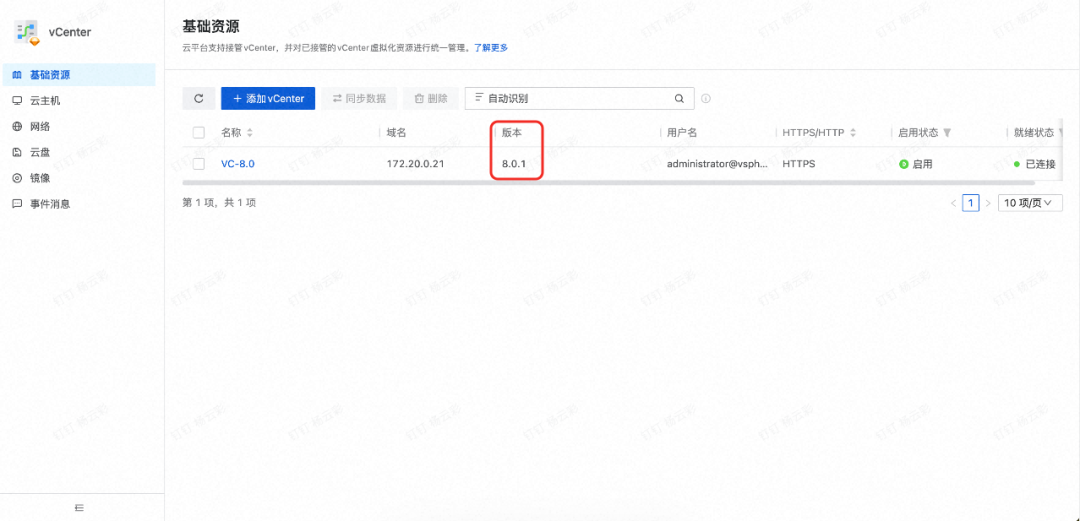
Task: Collapse the sidebar with the bottom toggle icon
Action: [79, 508]
